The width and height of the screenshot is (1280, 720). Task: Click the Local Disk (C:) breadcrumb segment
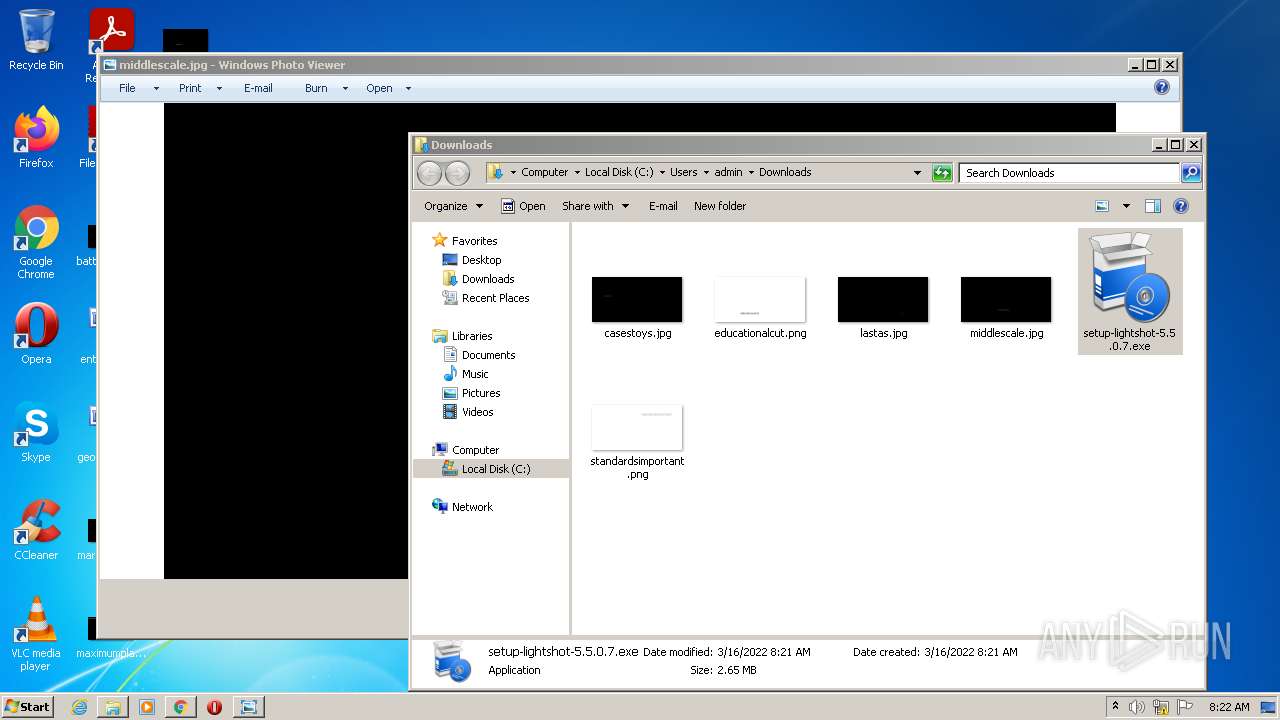(619, 172)
